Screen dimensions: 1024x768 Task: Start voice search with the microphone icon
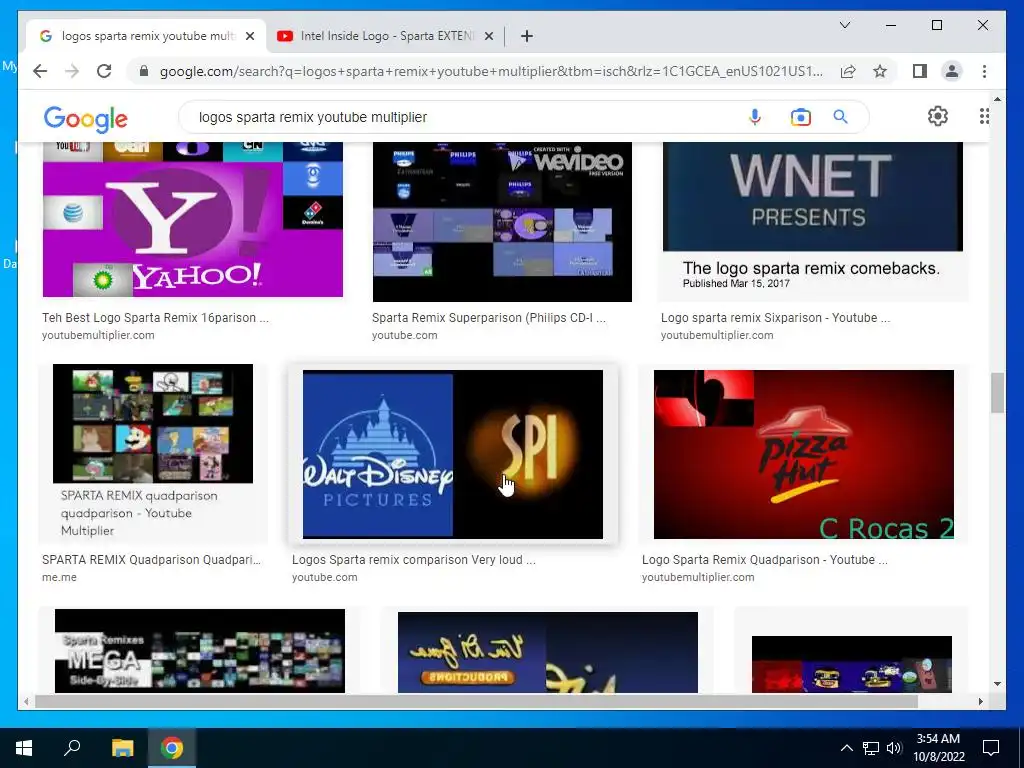click(x=754, y=117)
